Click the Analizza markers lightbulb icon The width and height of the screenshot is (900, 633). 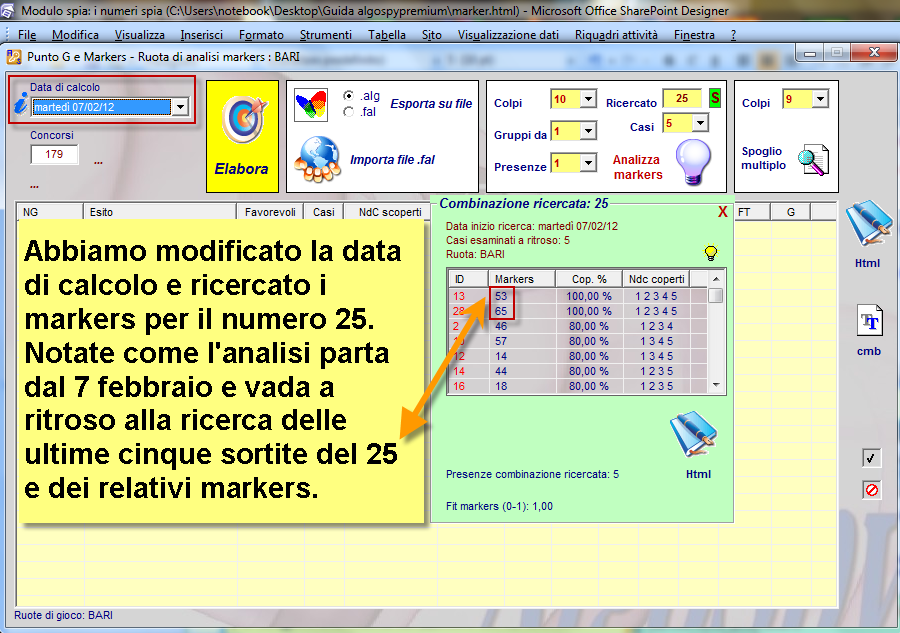(x=693, y=162)
